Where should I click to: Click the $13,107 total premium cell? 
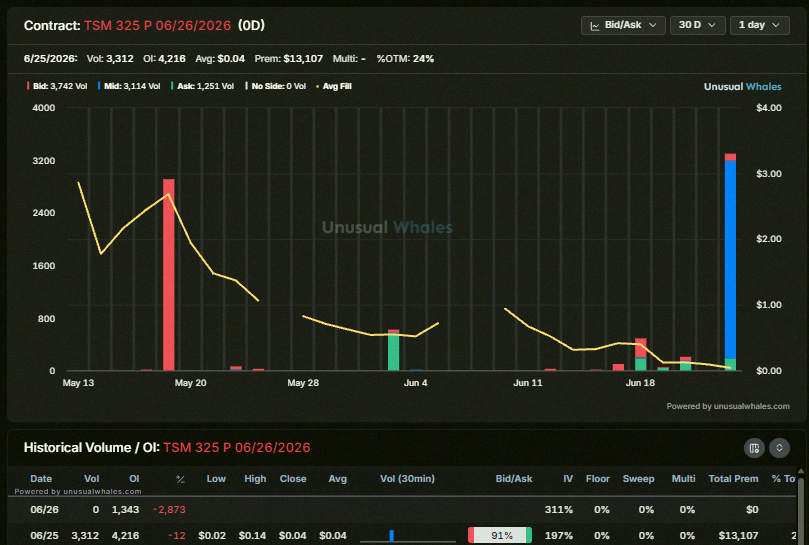coord(738,536)
